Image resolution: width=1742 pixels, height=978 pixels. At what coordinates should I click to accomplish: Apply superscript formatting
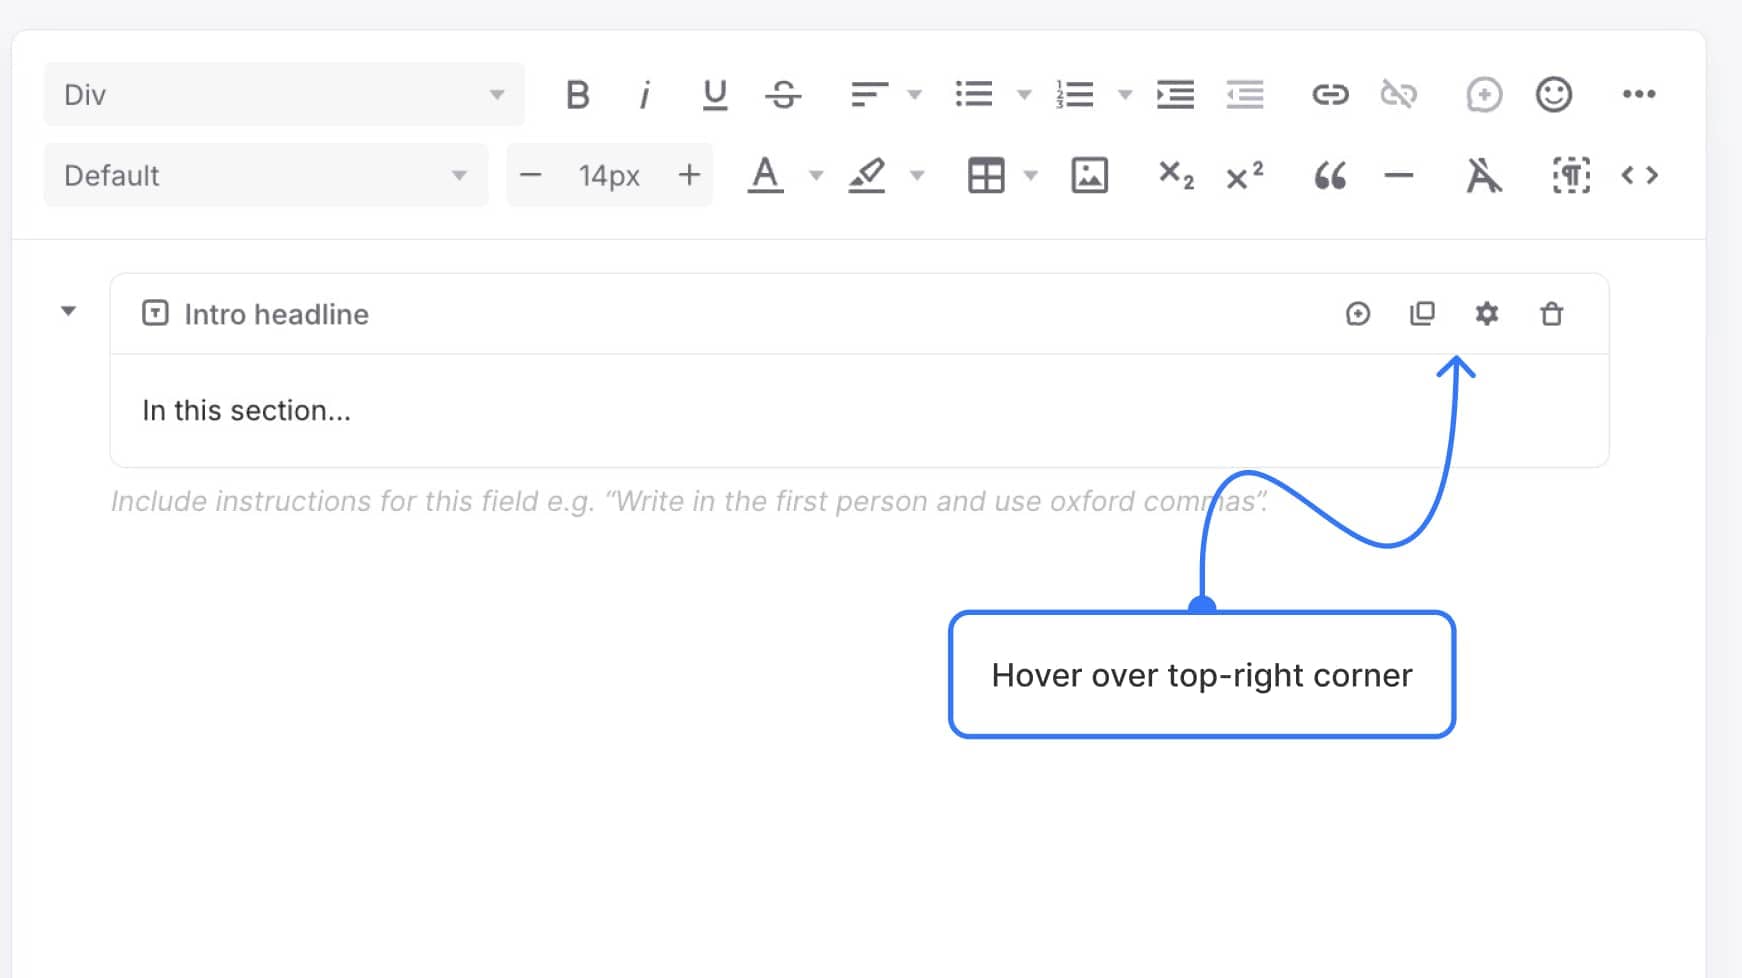pyautogui.click(x=1245, y=175)
